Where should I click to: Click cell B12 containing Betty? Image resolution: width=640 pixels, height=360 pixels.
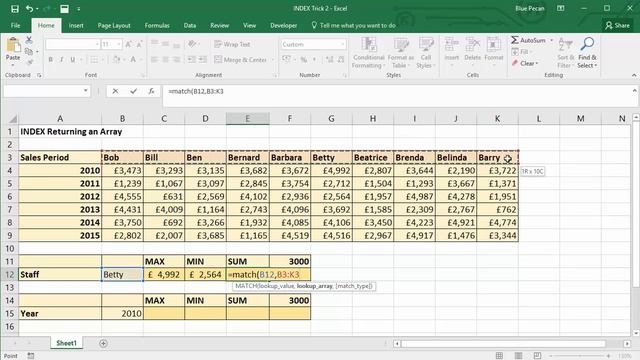[x=122, y=274]
